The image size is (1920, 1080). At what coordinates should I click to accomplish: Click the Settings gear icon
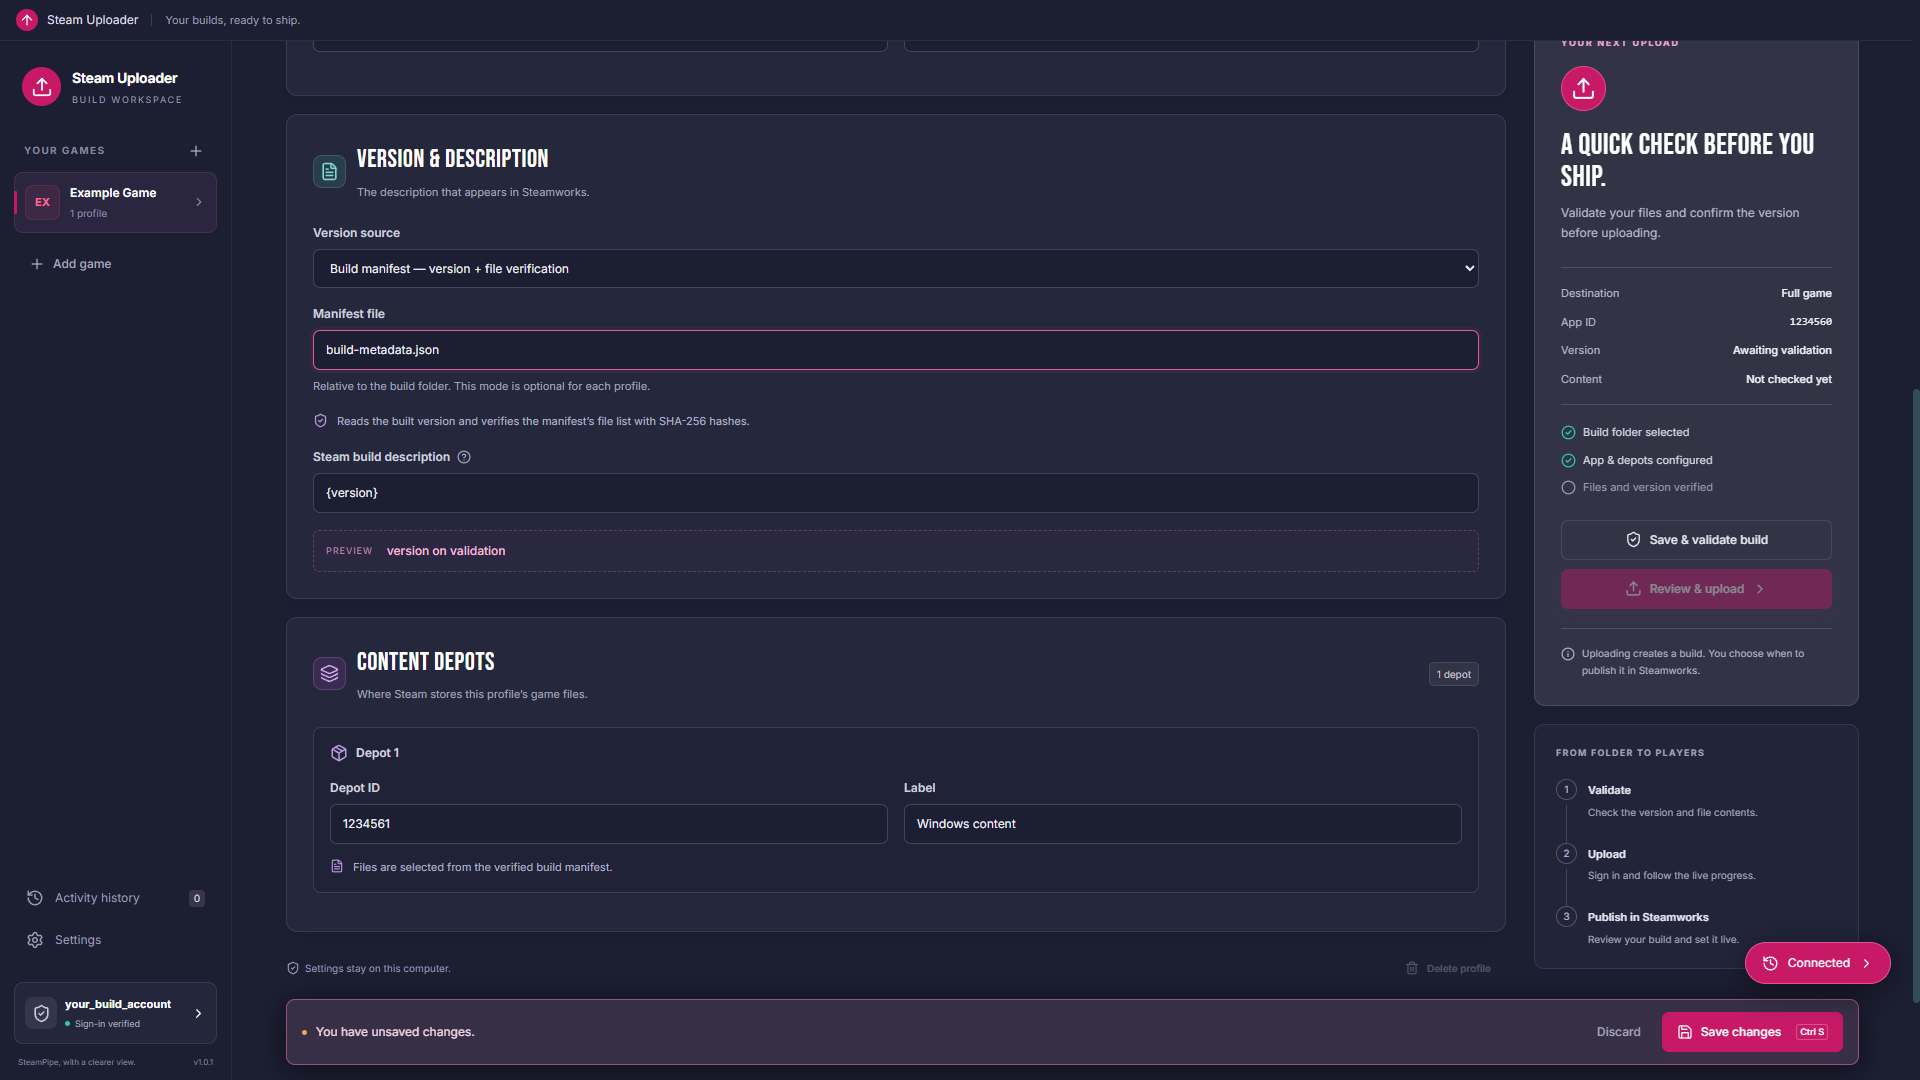pos(35,940)
